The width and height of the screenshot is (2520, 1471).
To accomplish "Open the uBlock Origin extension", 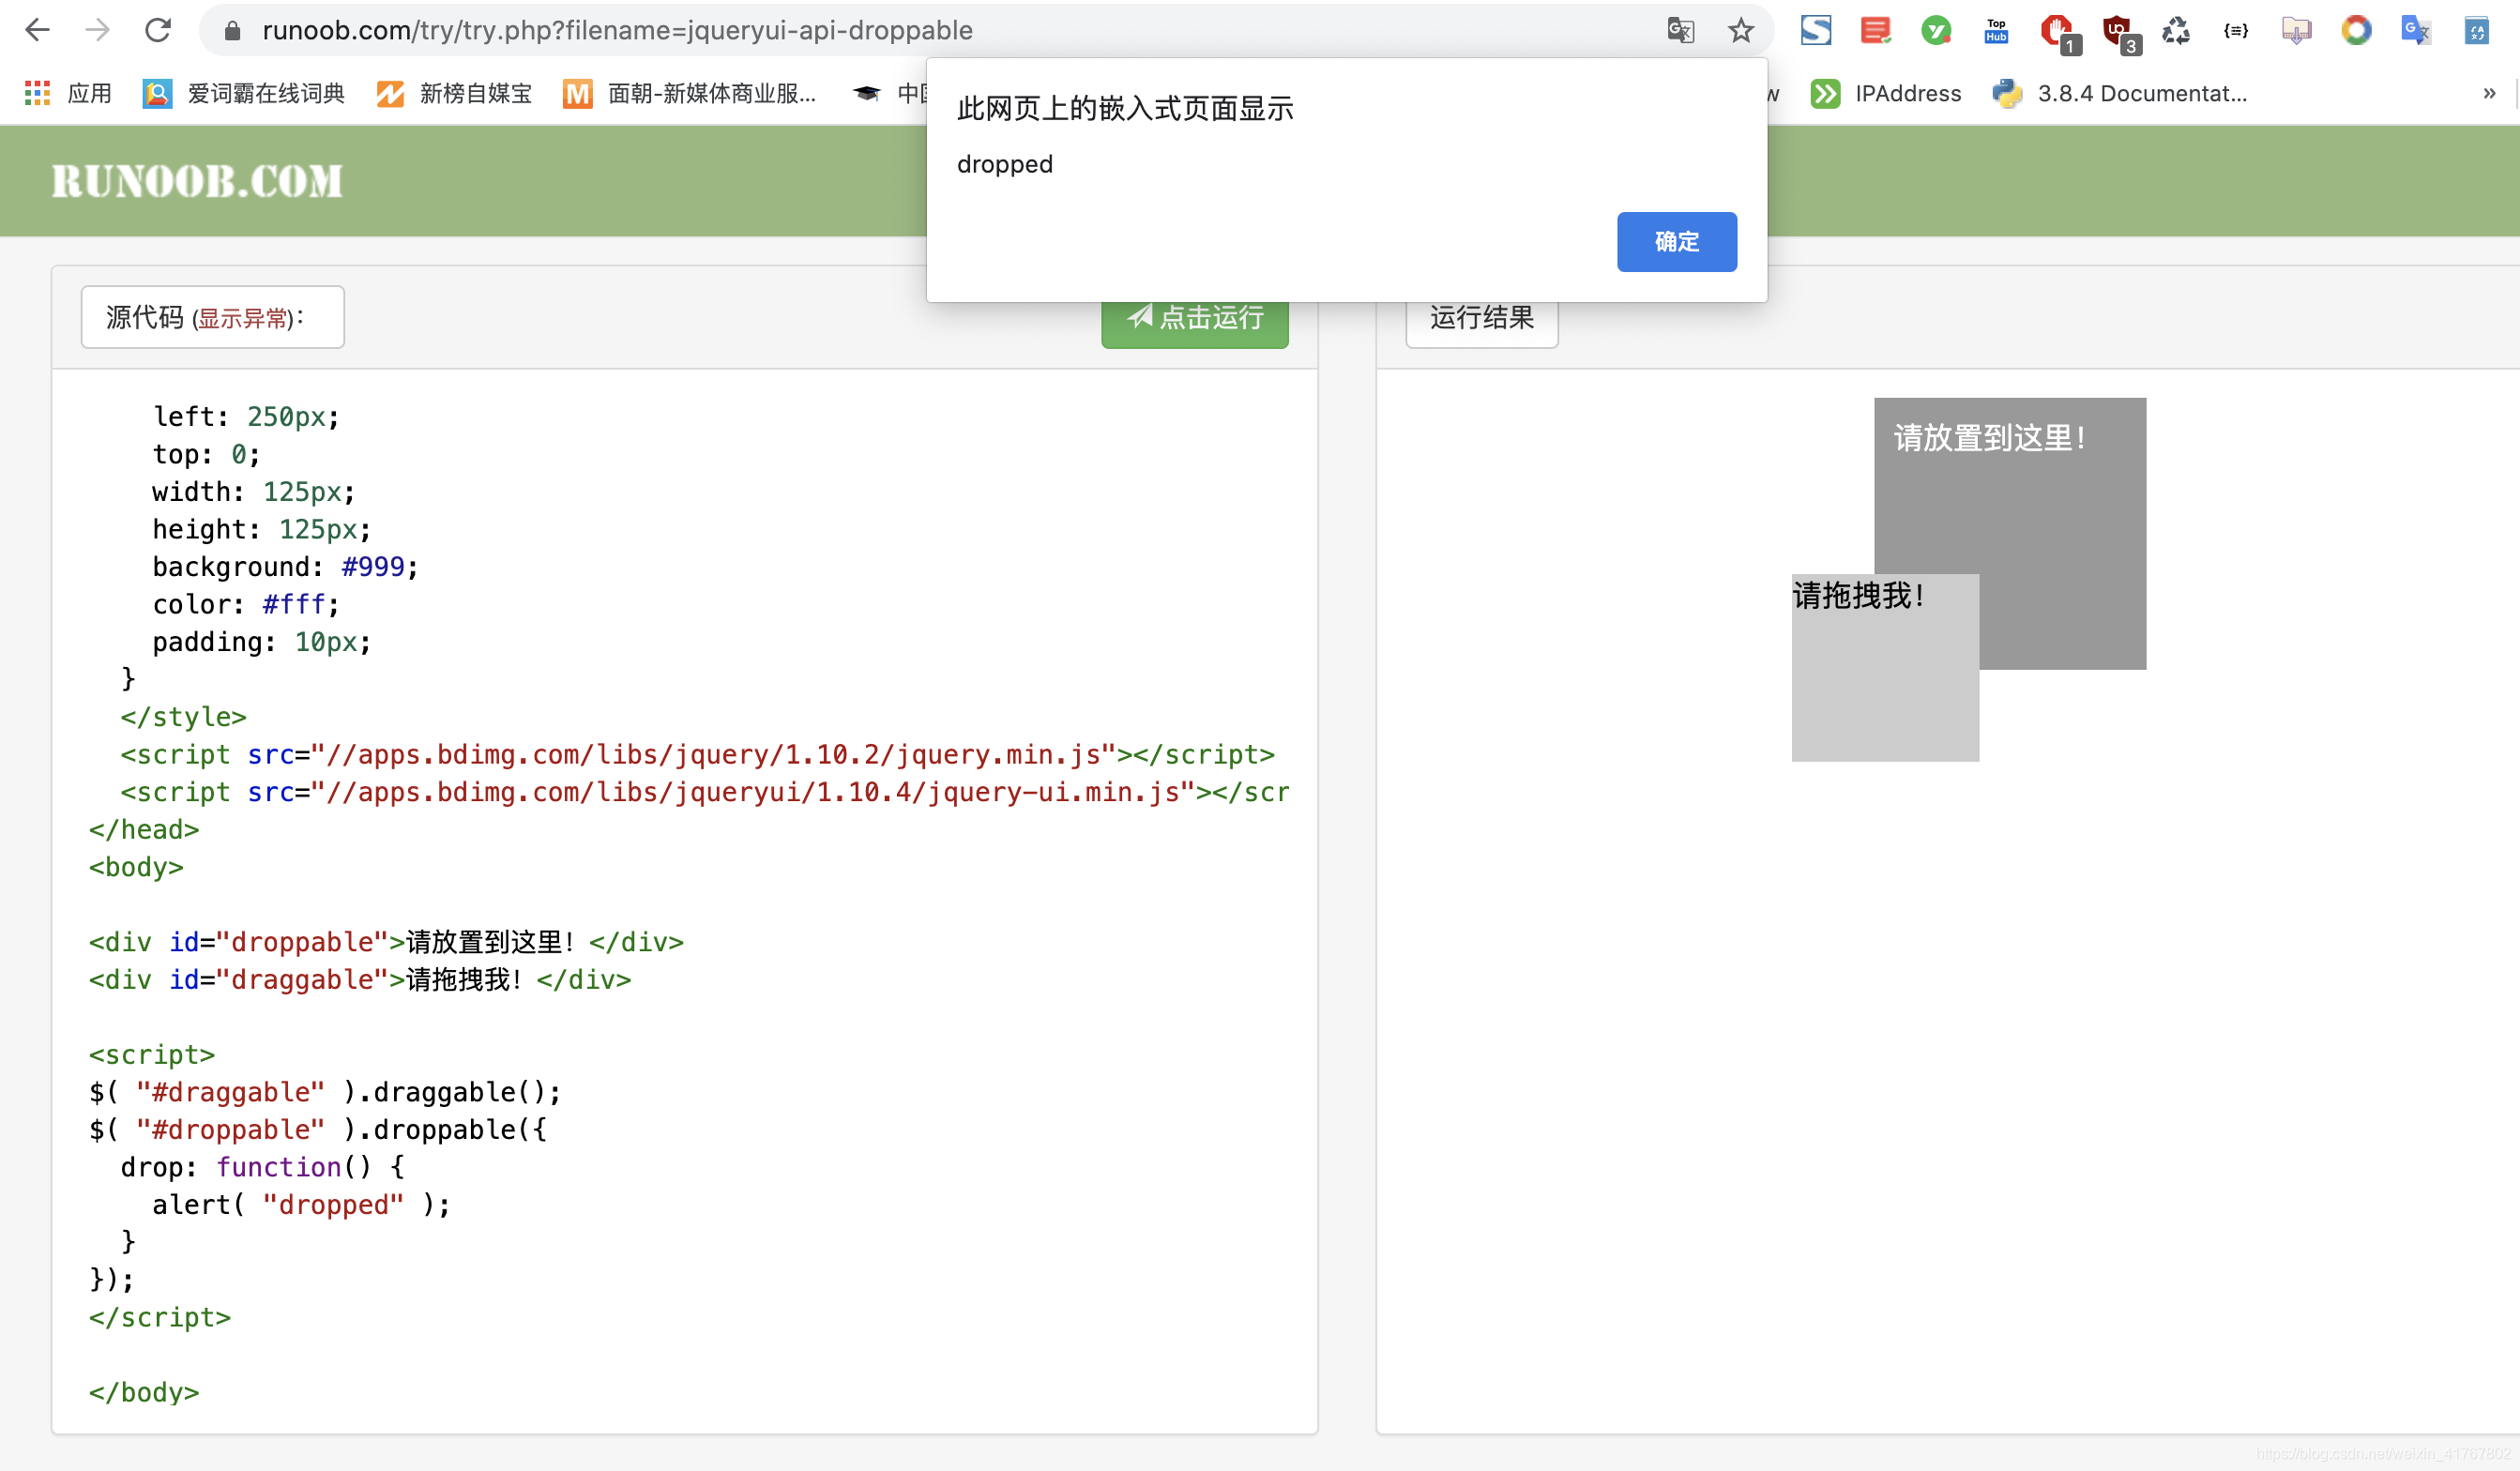I will [x=2117, y=30].
